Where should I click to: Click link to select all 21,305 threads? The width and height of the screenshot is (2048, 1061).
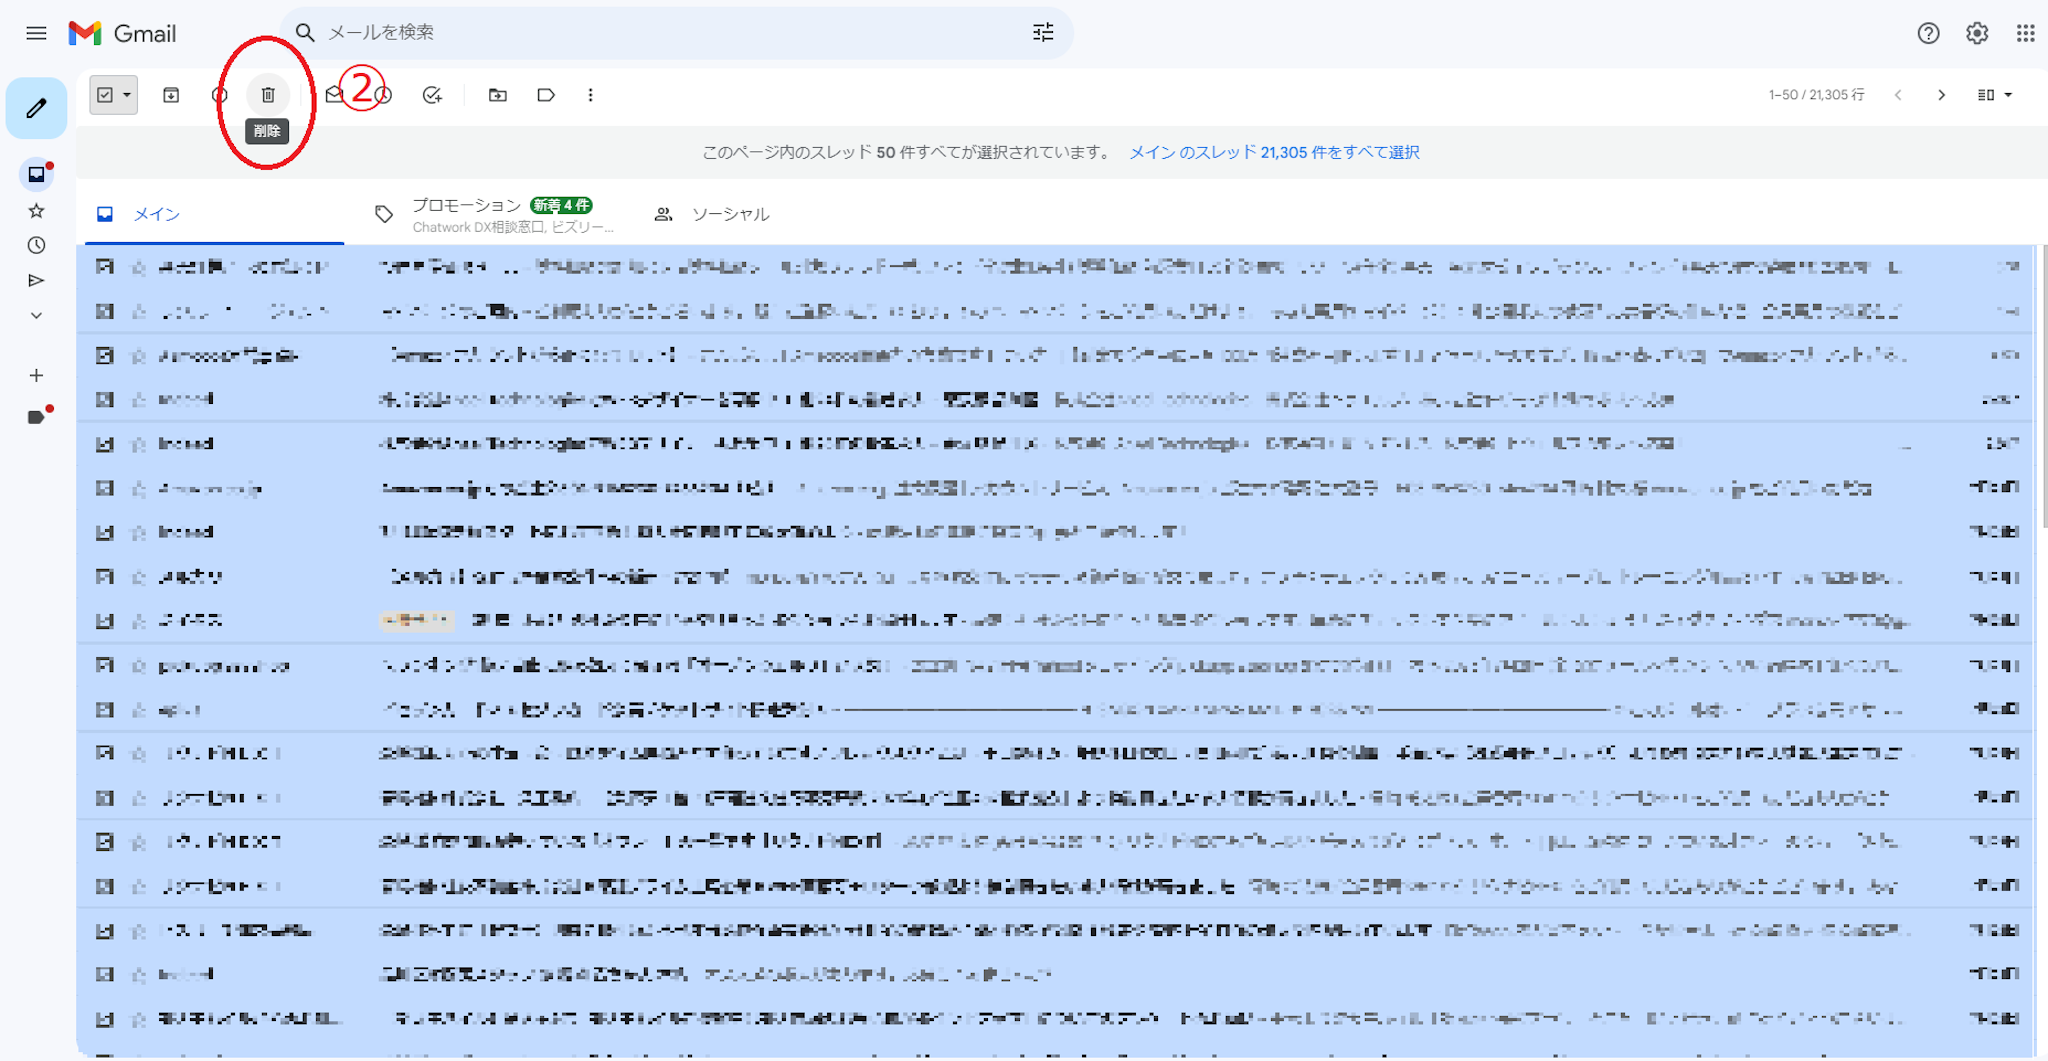tap(1274, 152)
